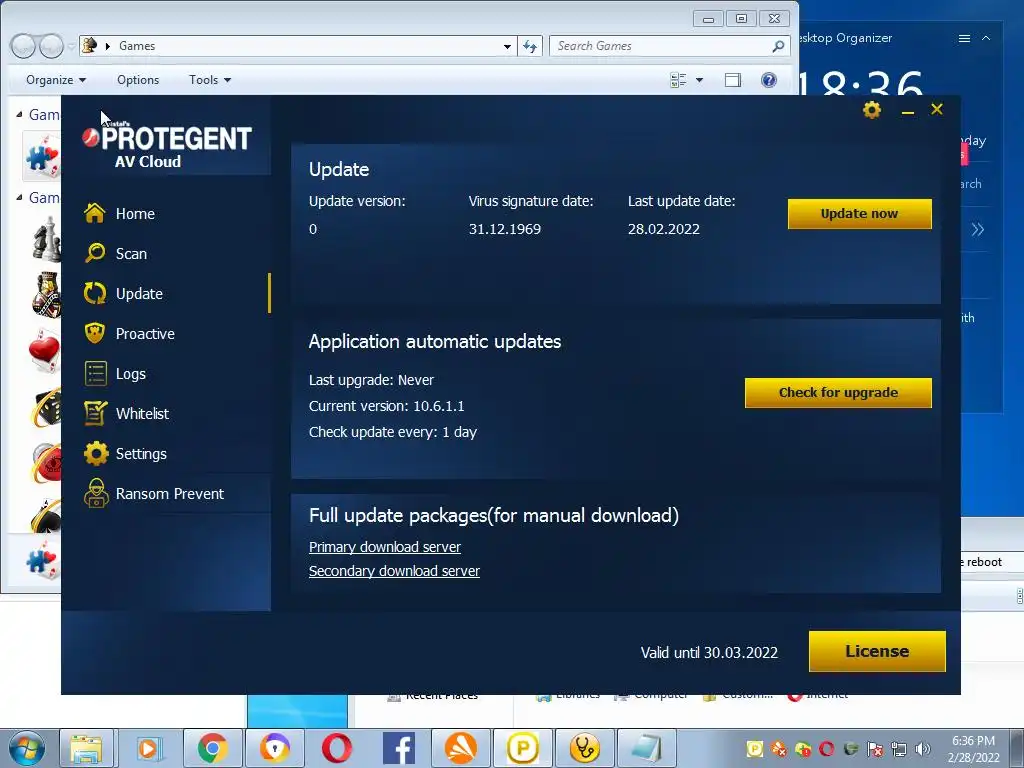Open Facebook from the taskbar
This screenshot has width=1024, height=768.
(398, 748)
